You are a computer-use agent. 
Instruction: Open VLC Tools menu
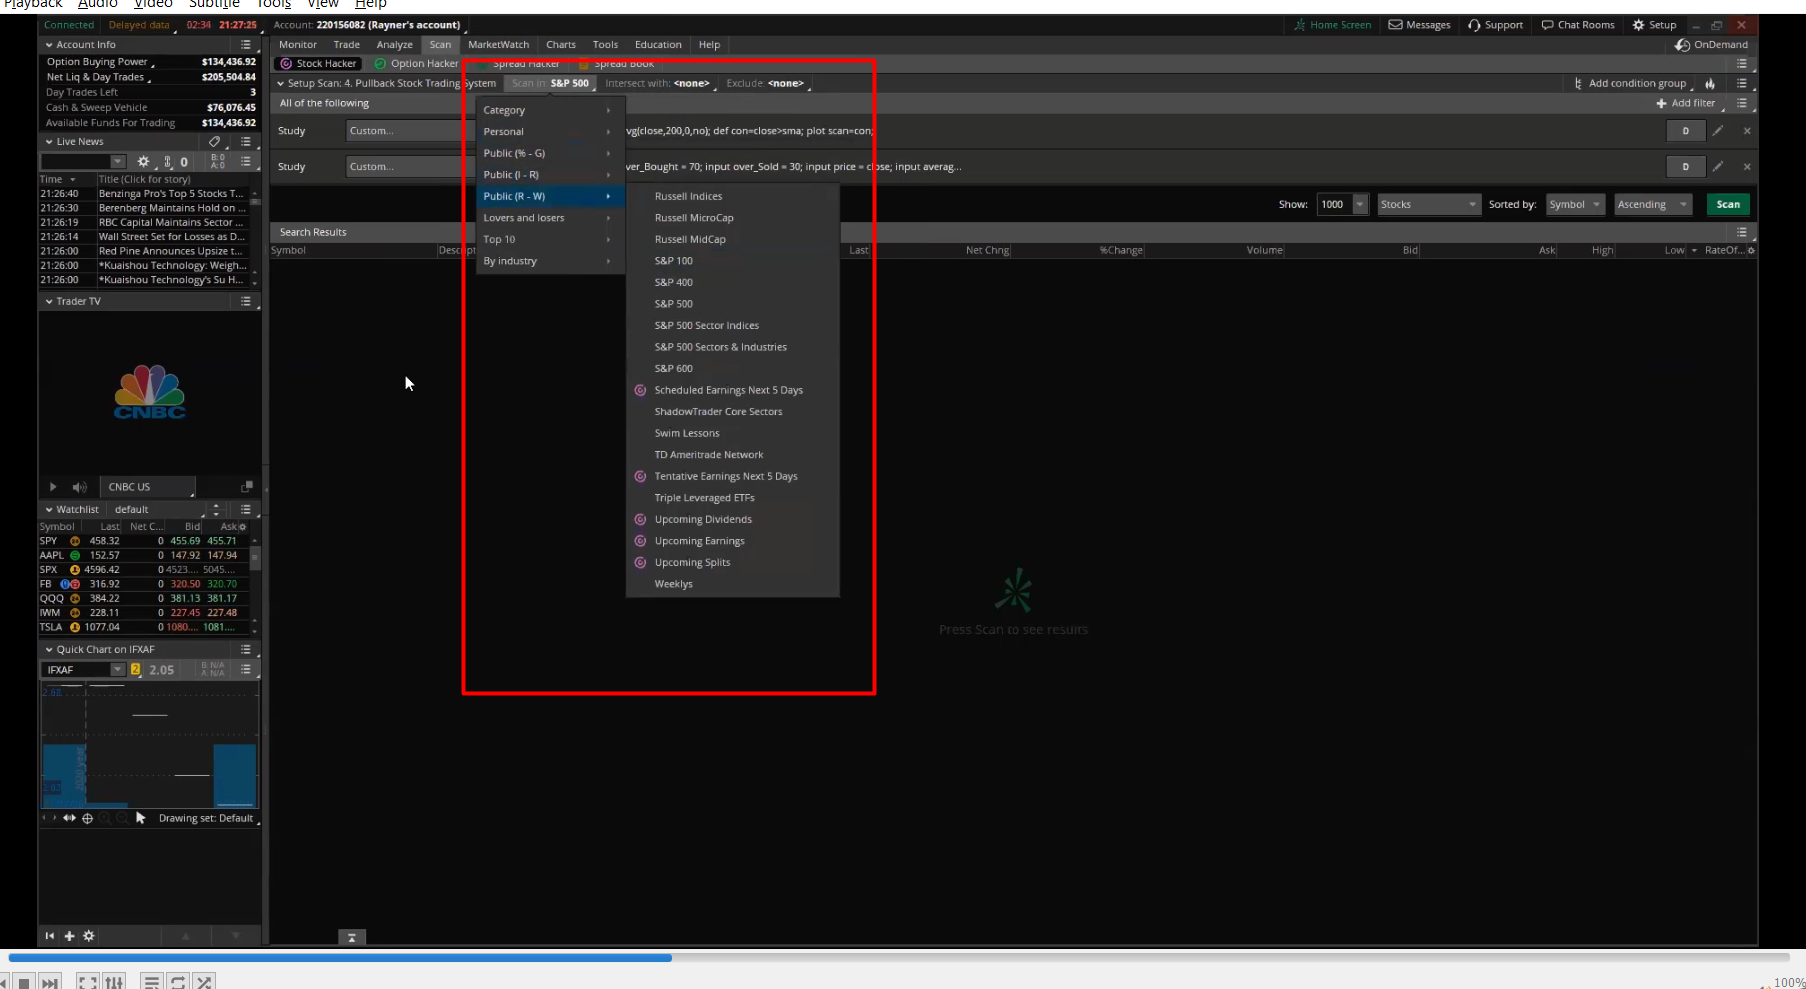pyautogui.click(x=273, y=4)
